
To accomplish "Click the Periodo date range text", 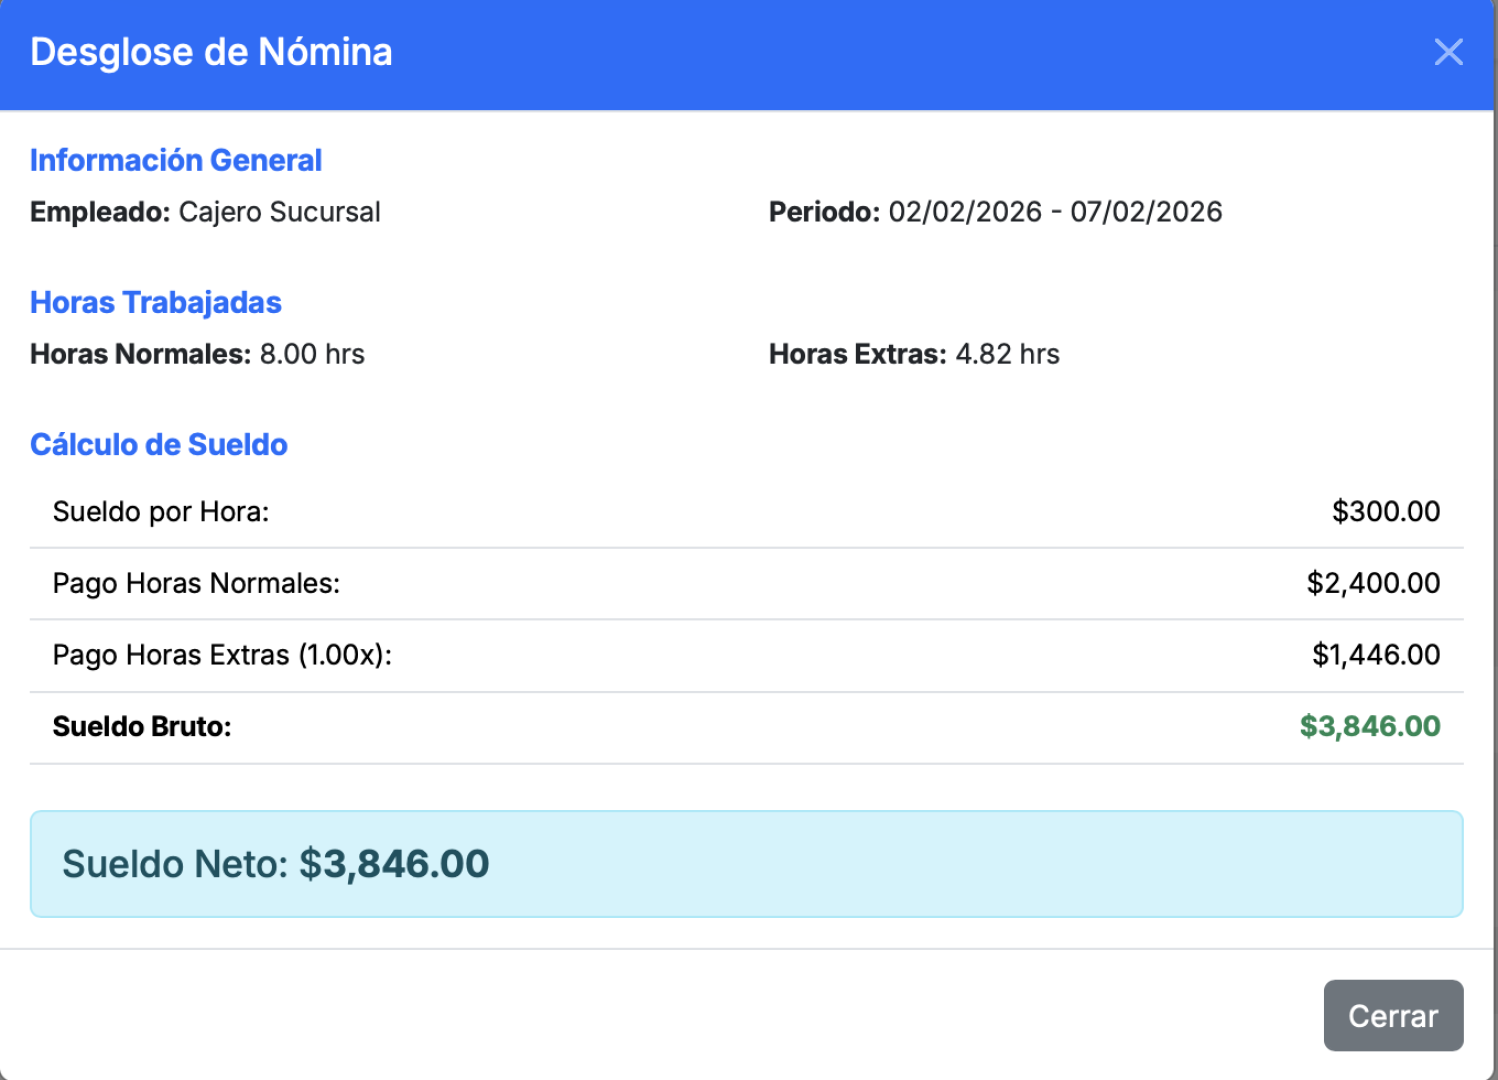I will point(995,212).
